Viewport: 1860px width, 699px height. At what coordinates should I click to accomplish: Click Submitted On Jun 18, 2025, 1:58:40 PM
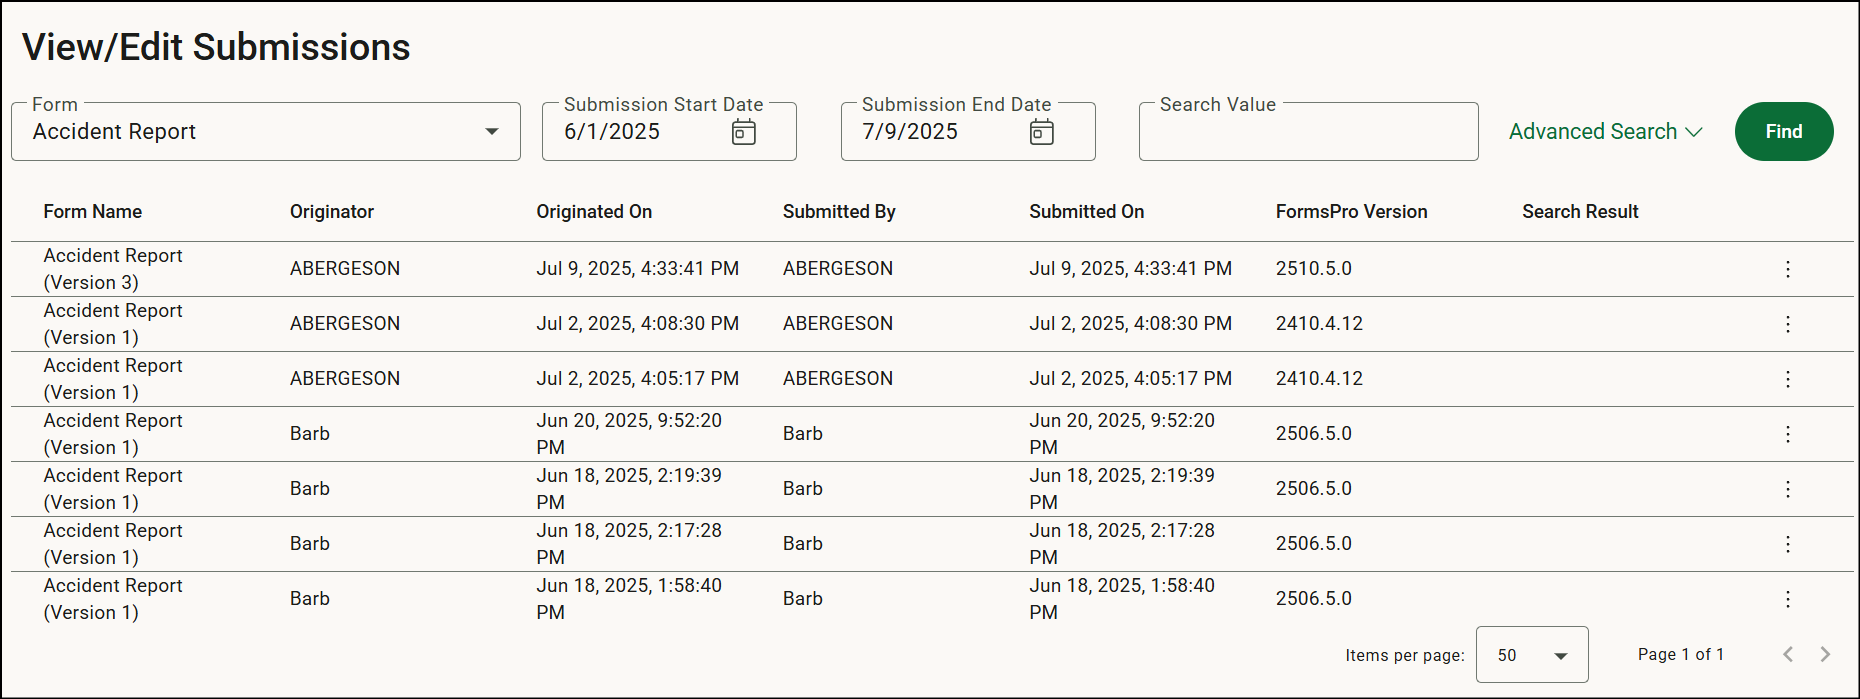tap(1122, 599)
